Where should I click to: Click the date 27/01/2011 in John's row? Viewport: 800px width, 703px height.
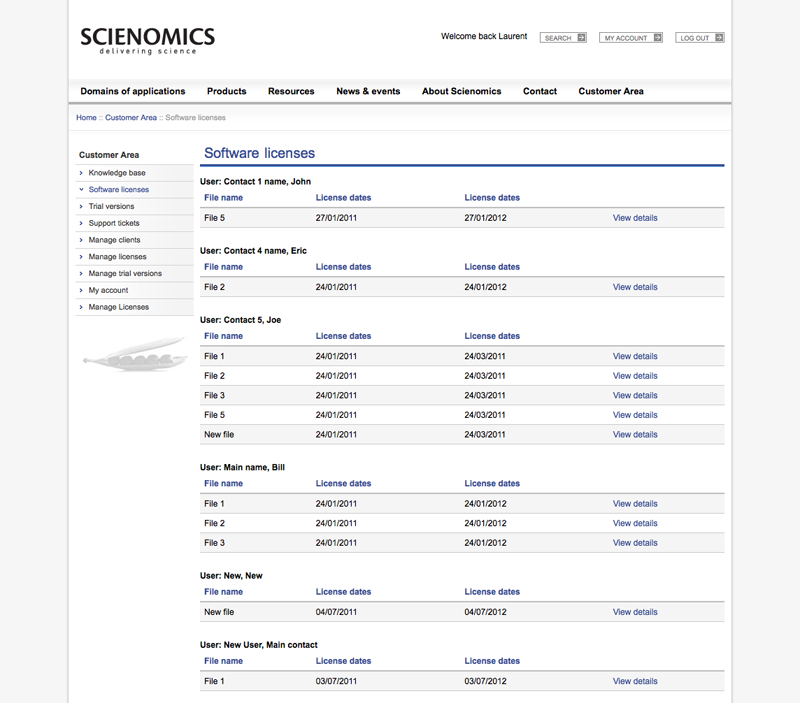click(336, 218)
